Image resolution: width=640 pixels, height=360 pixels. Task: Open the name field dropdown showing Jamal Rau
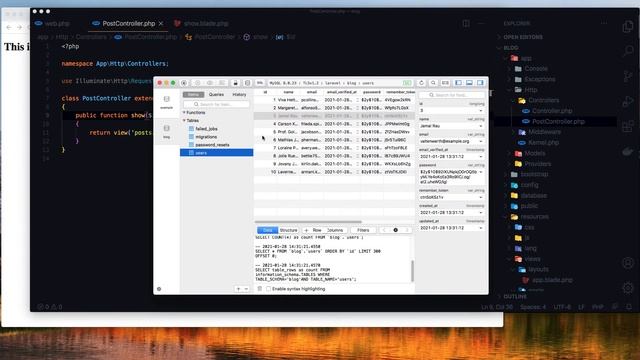click(x=481, y=126)
